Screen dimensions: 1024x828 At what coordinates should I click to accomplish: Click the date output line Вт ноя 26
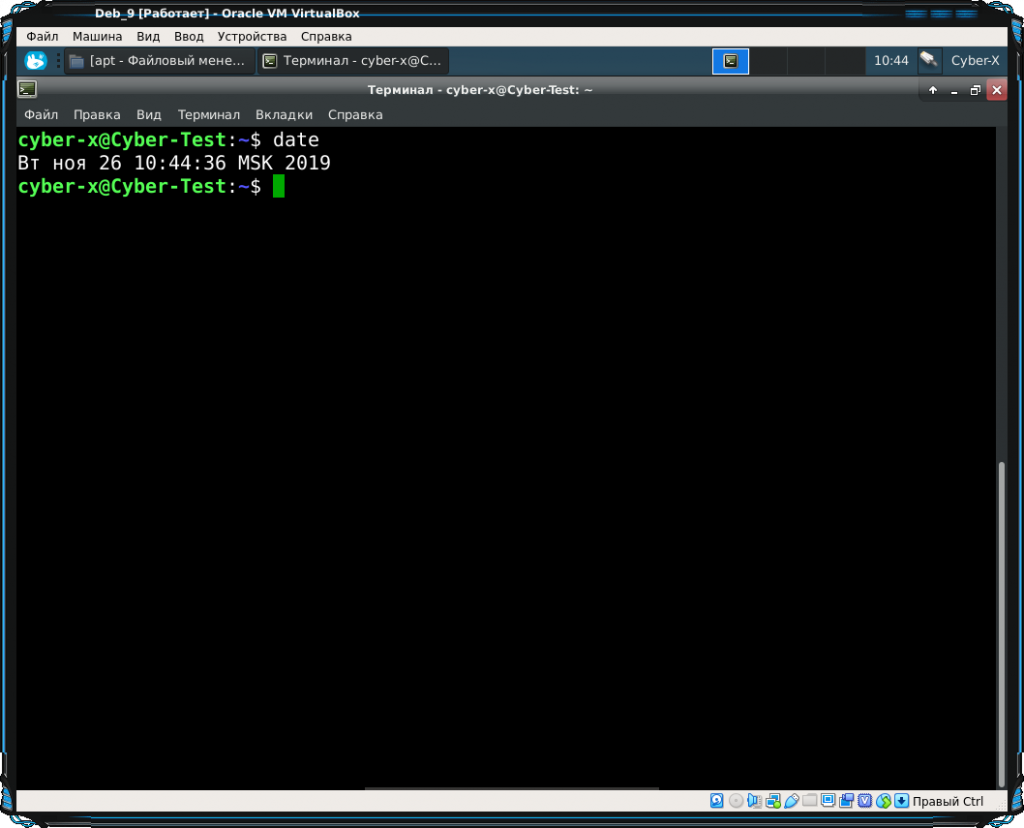(x=174, y=163)
